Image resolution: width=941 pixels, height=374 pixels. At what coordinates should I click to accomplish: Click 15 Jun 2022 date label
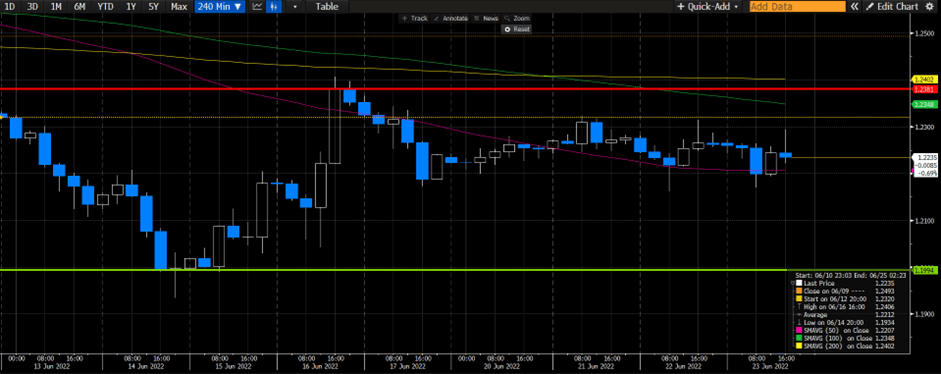pyautogui.click(x=232, y=366)
